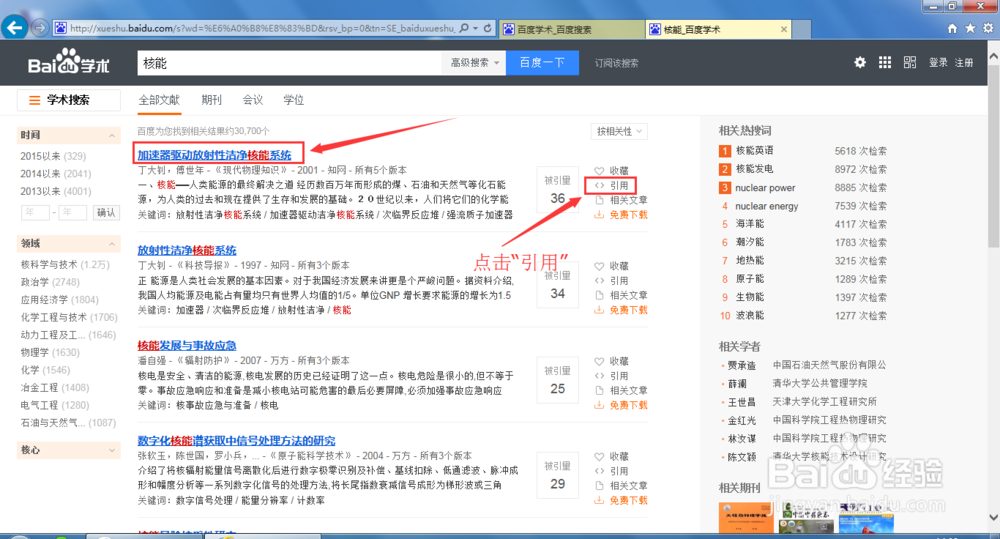The image size is (1000, 539).
Task: Click the browser back arrow button
Action: coord(14,27)
